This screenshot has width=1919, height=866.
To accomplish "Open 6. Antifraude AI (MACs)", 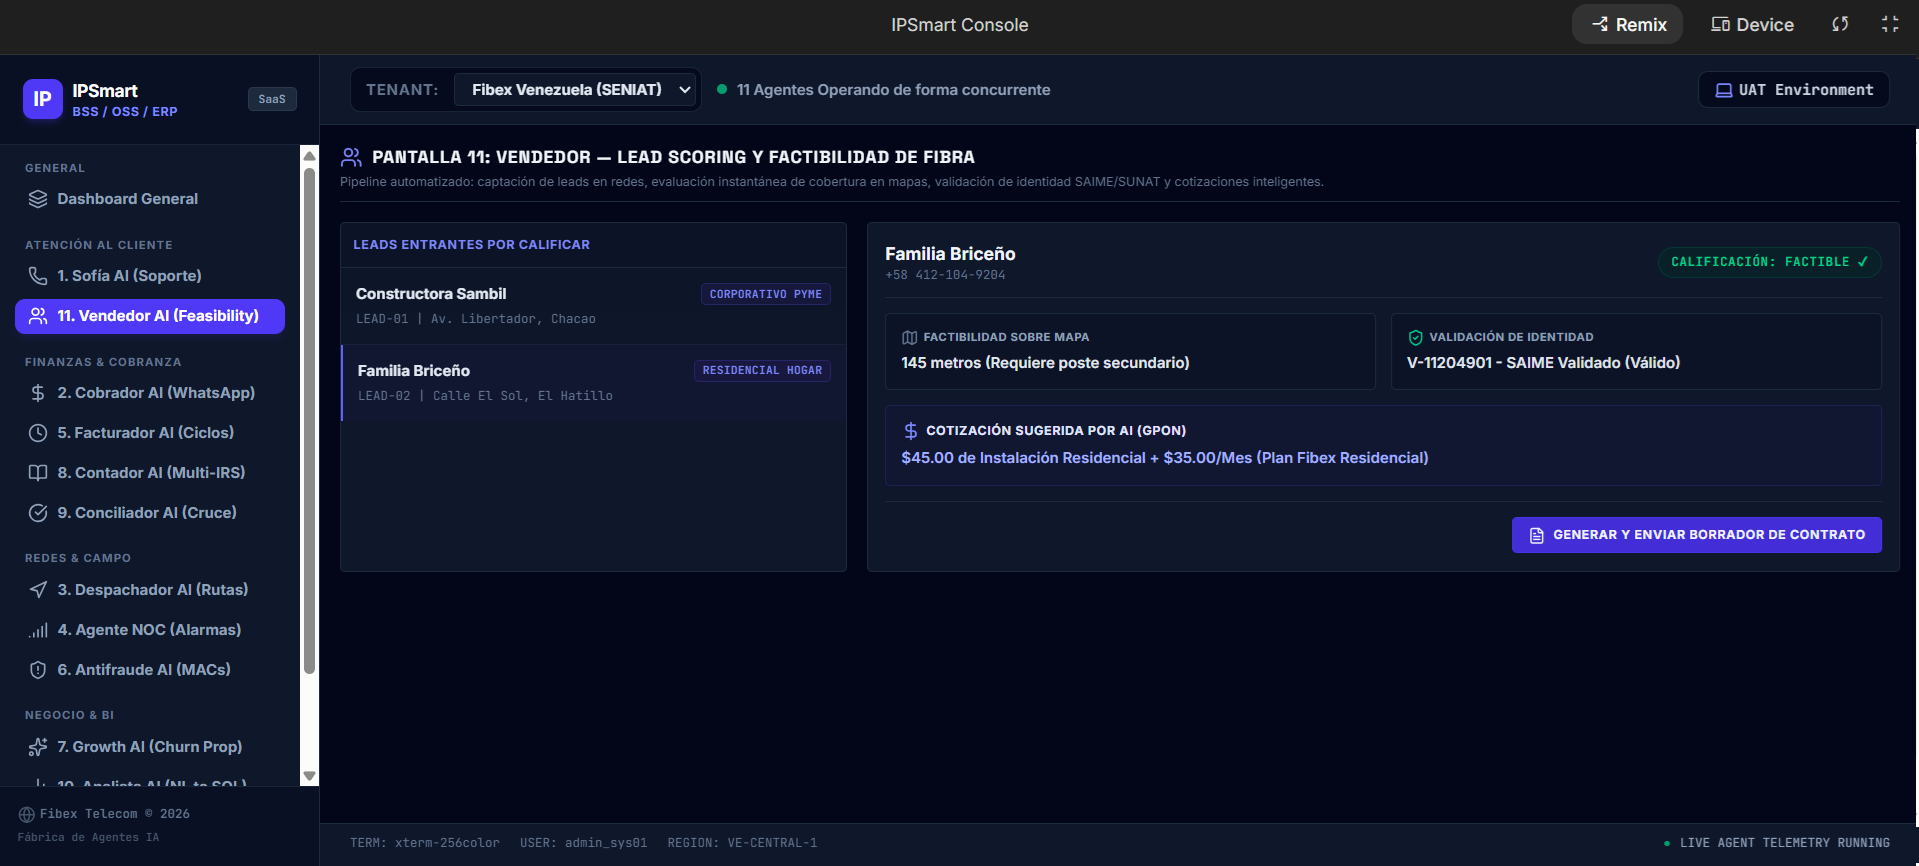I will tap(150, 670).
